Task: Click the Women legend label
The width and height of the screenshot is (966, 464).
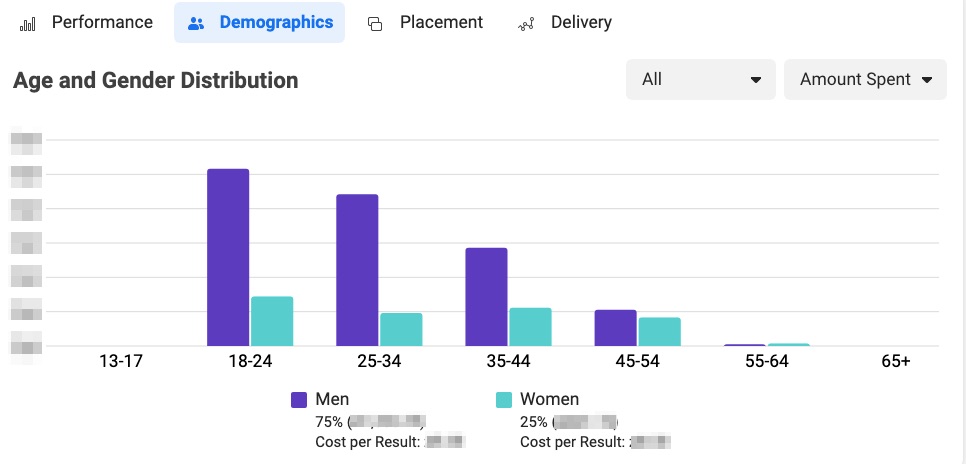Action: click(549, 400)
